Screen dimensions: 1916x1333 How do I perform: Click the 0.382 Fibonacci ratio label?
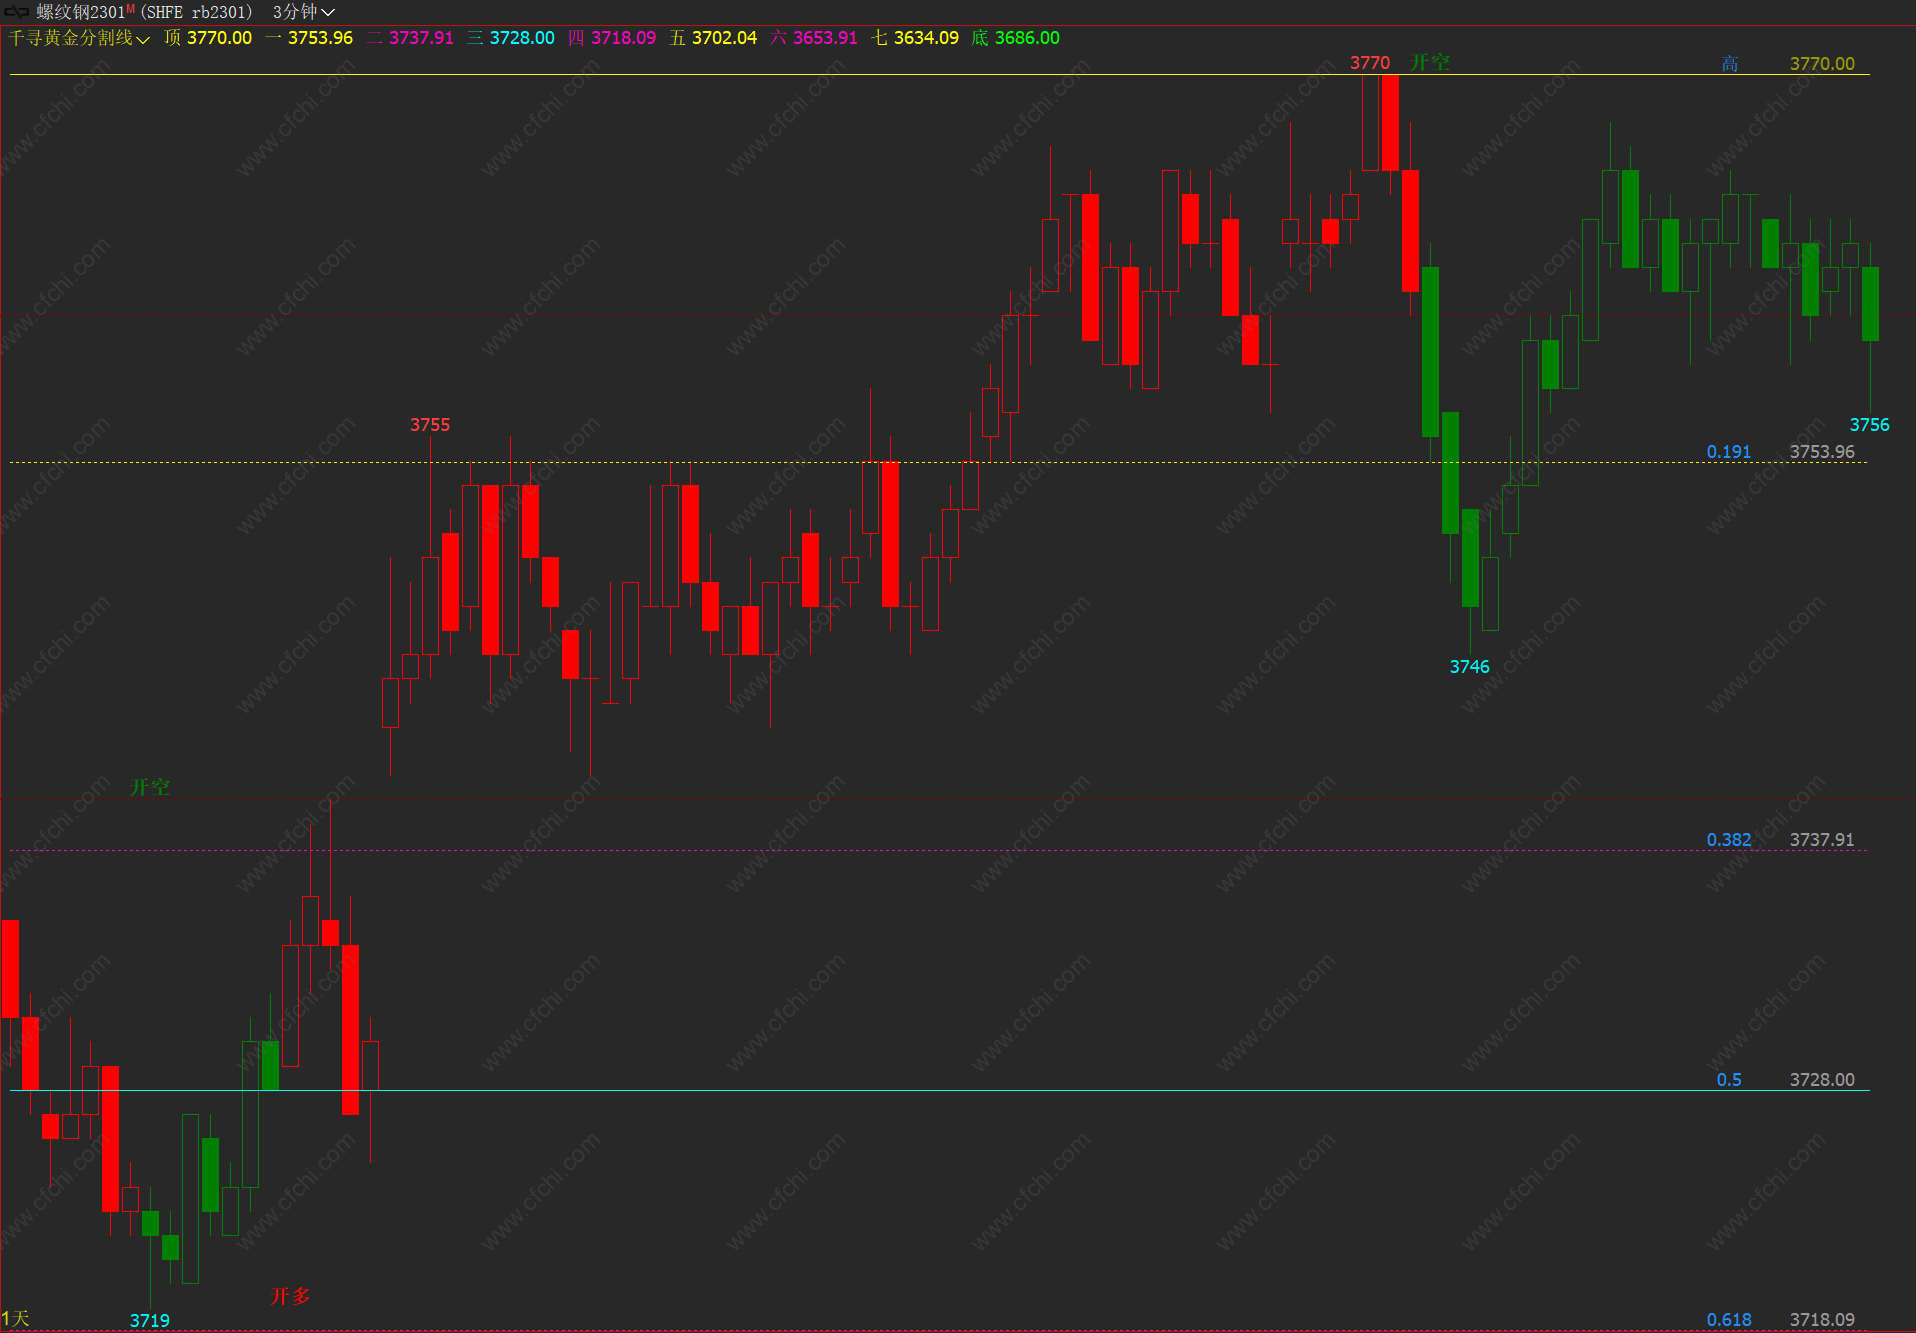point(1728,840)
